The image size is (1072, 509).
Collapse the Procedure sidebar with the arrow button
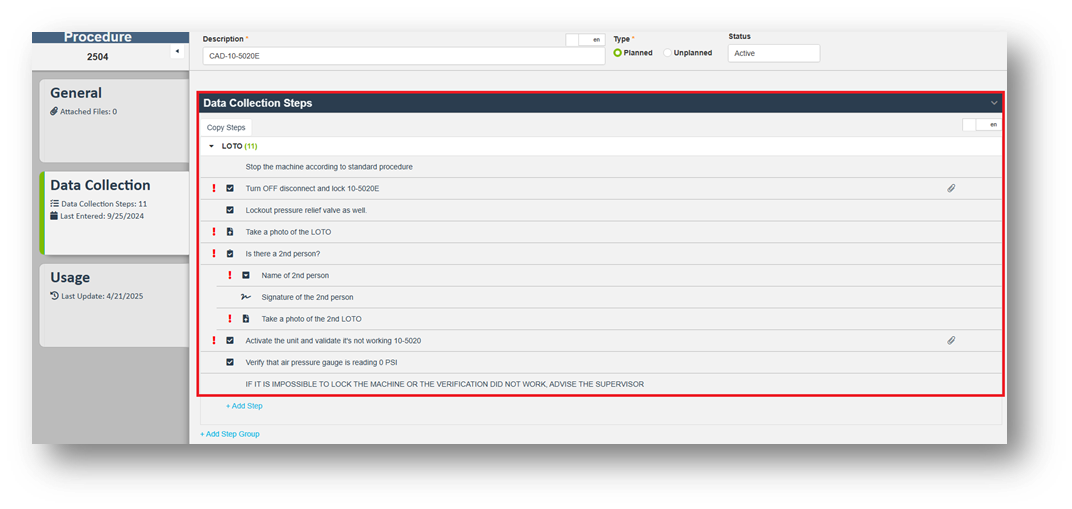click(177, 51)
